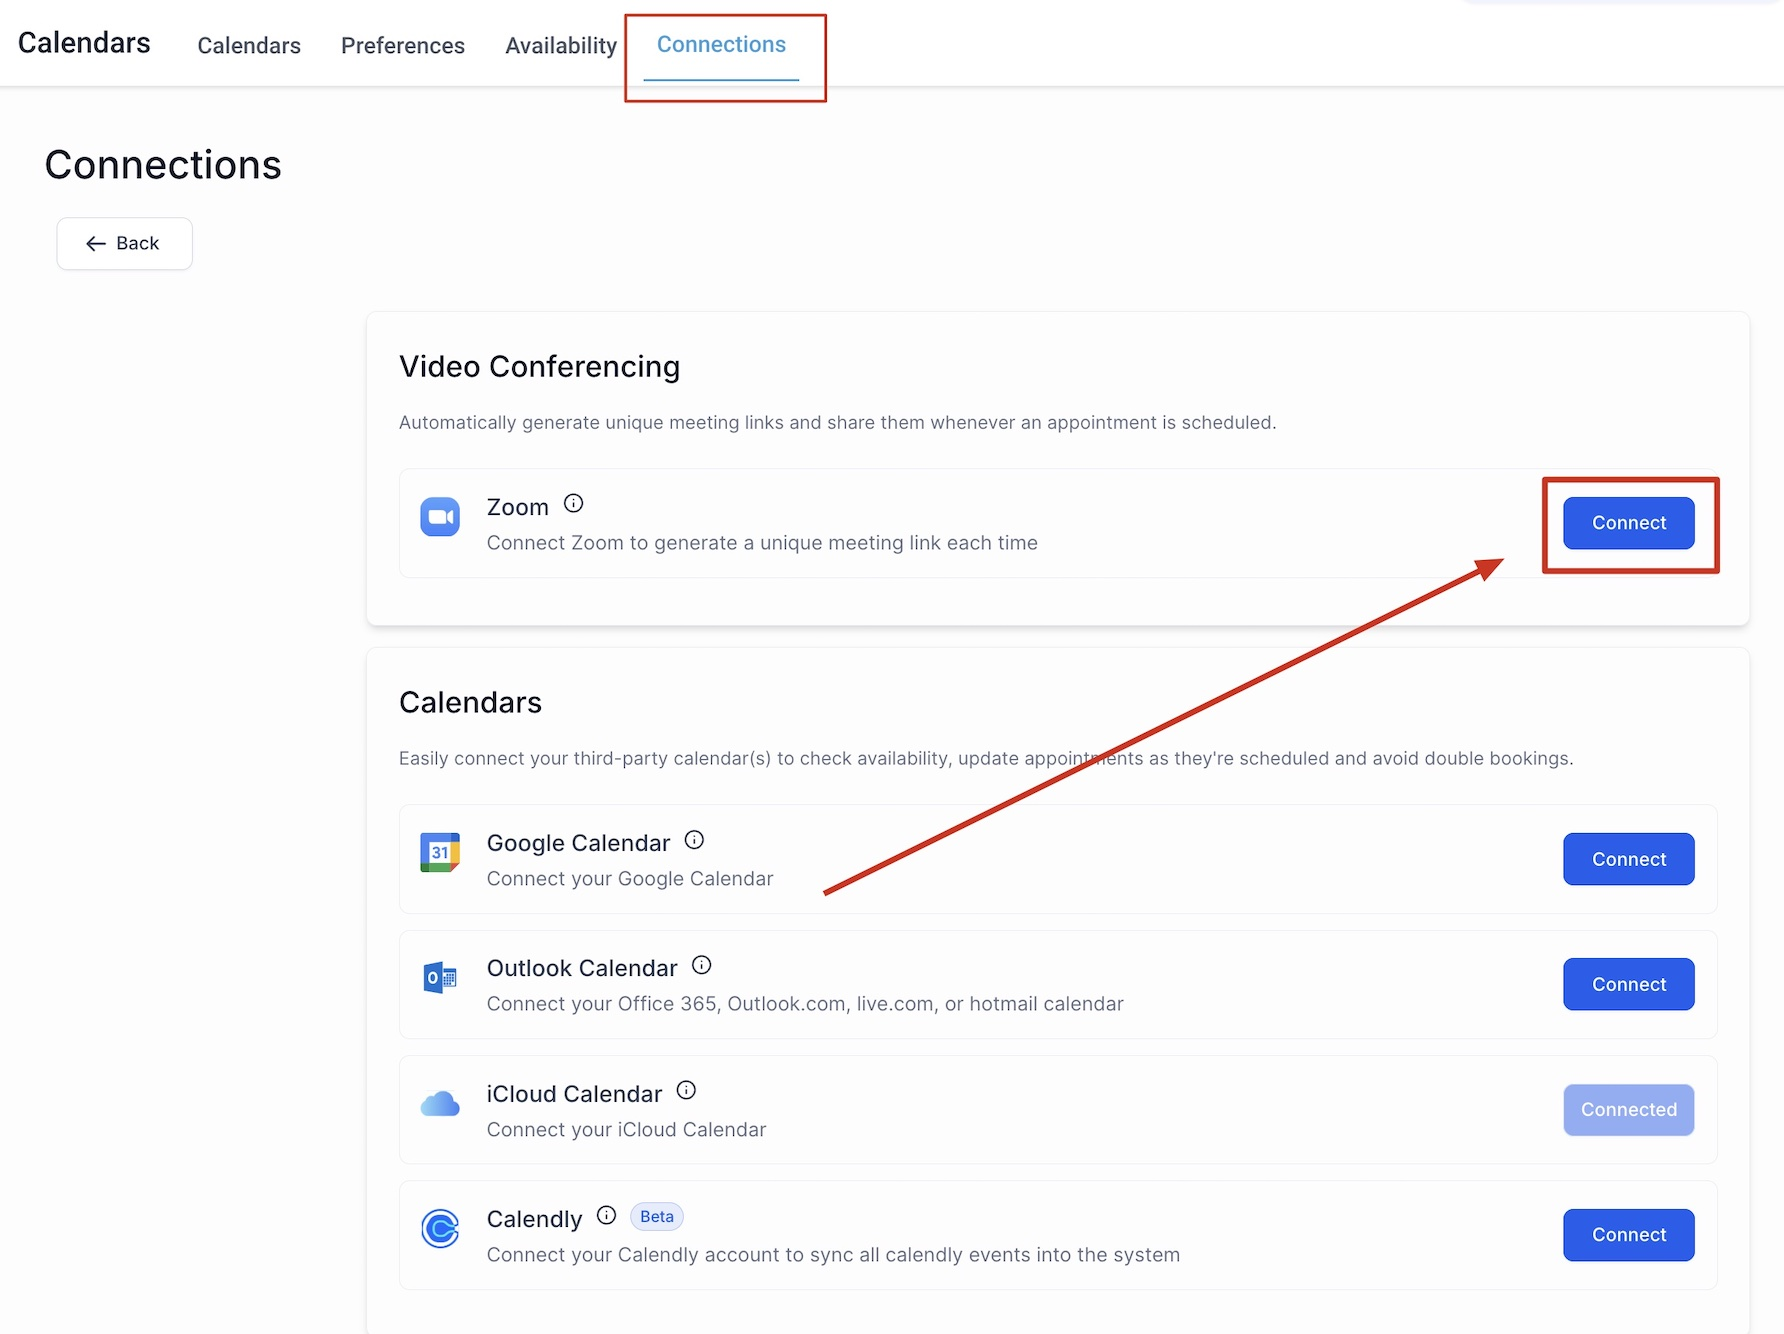
Task: Open the Google Calendar info icon
Action: 694,840
